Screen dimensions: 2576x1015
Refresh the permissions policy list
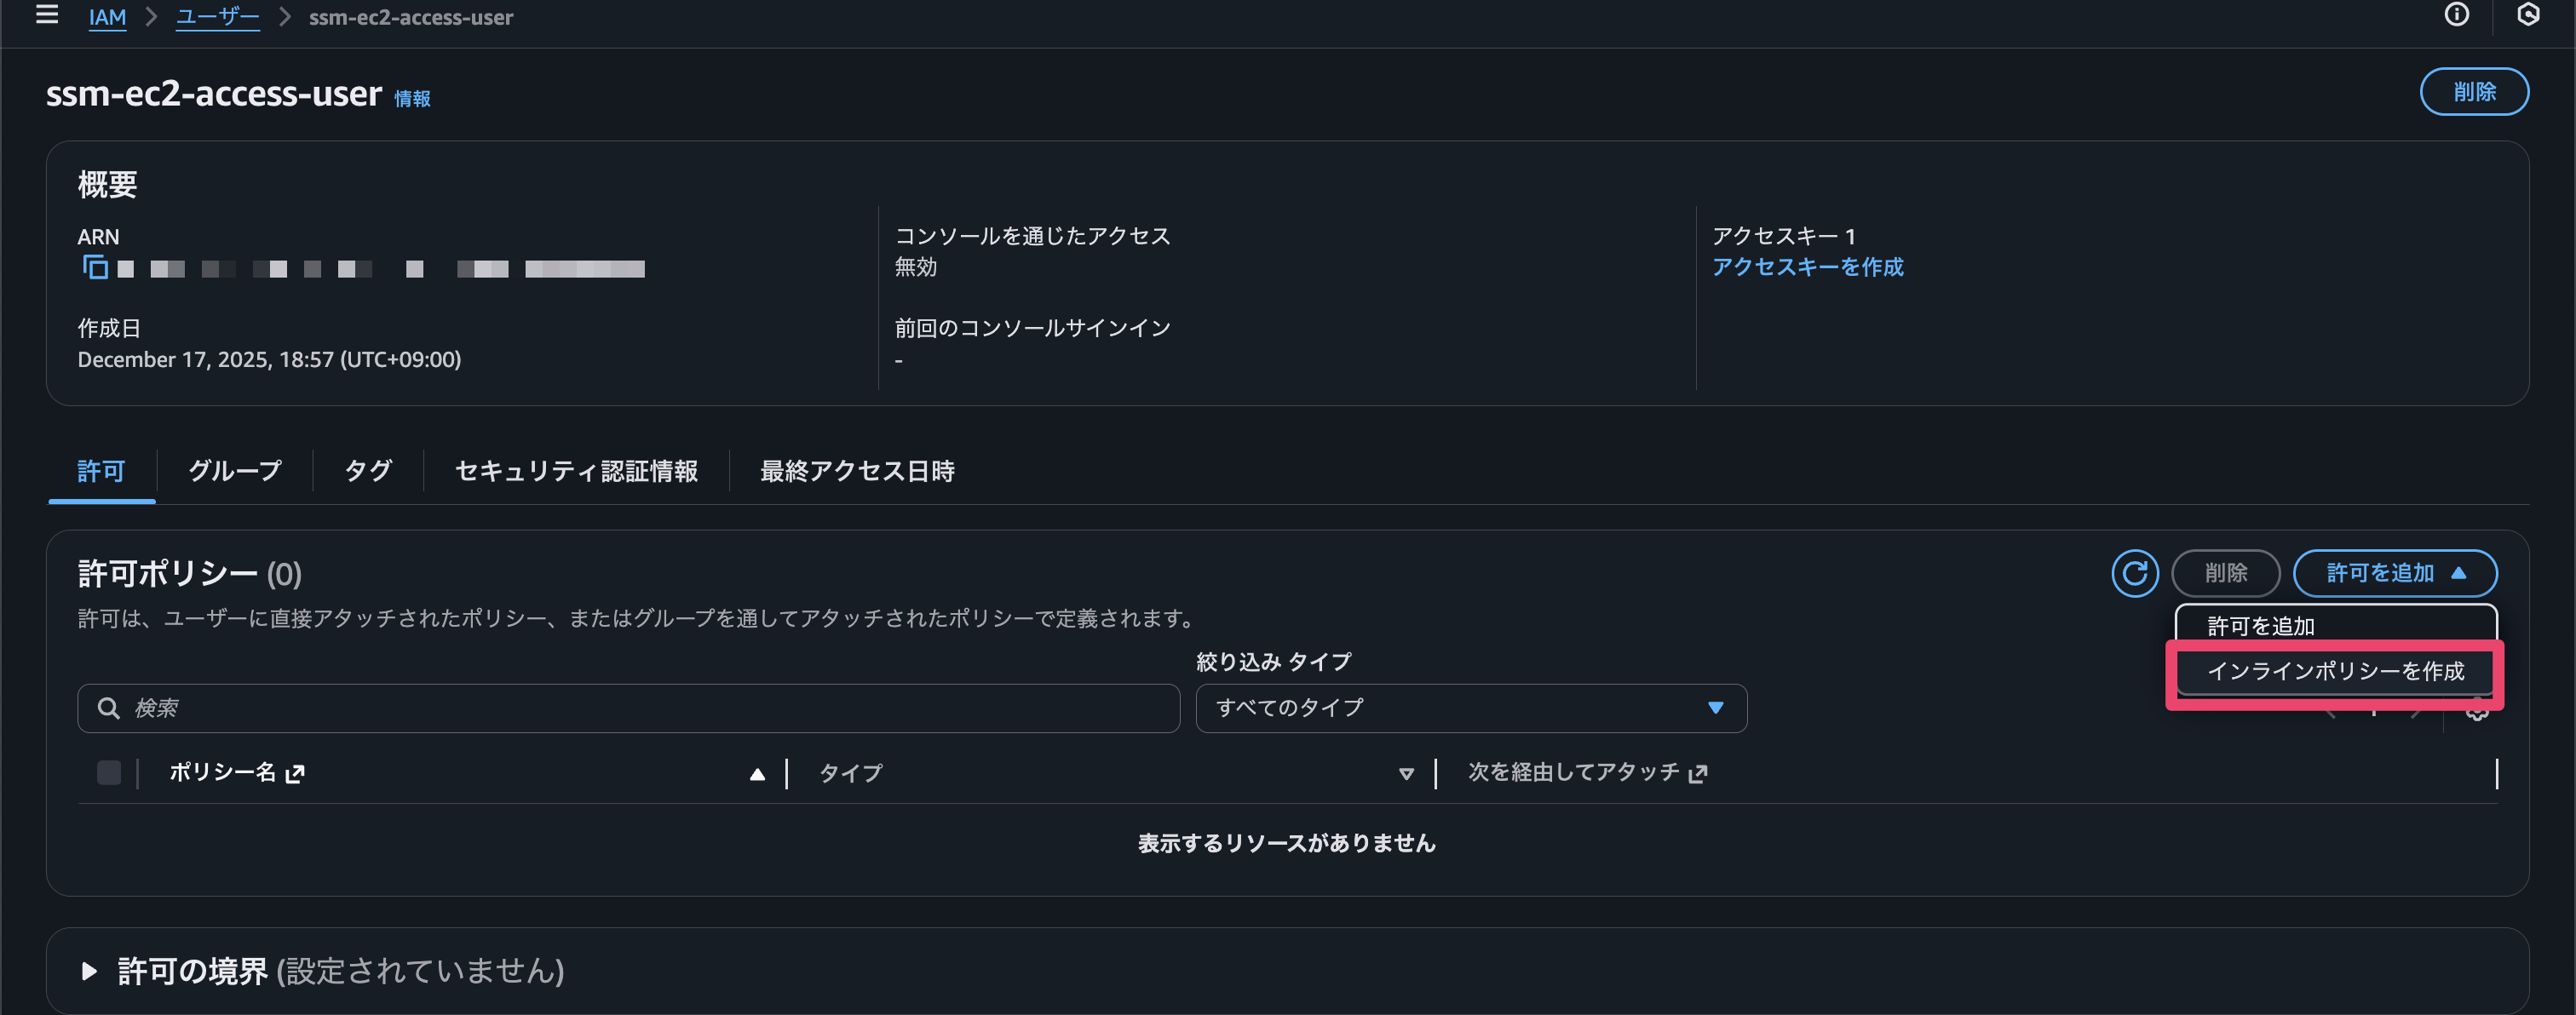pyautogui.click(x=2135, y=573)
